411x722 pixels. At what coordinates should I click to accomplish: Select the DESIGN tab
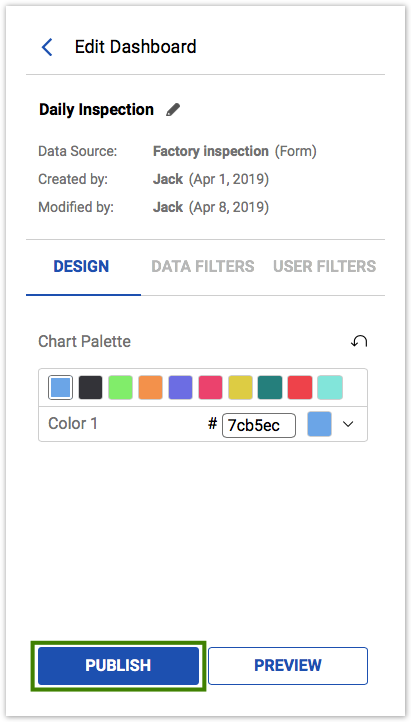tap(81, 266)
